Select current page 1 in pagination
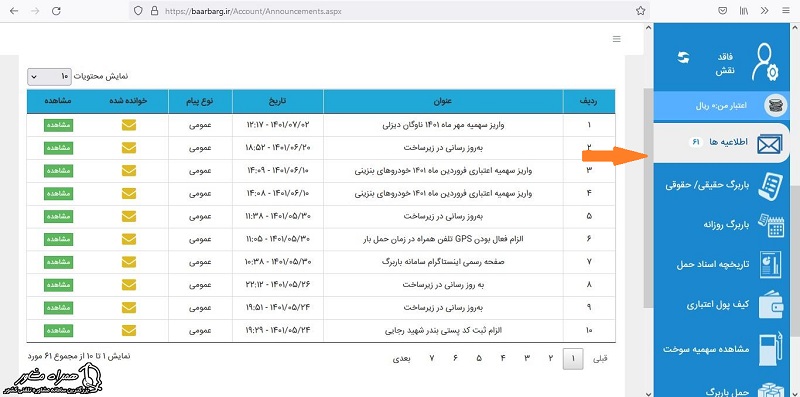Viewport: 800px width, 397px height. click(573, 359)
